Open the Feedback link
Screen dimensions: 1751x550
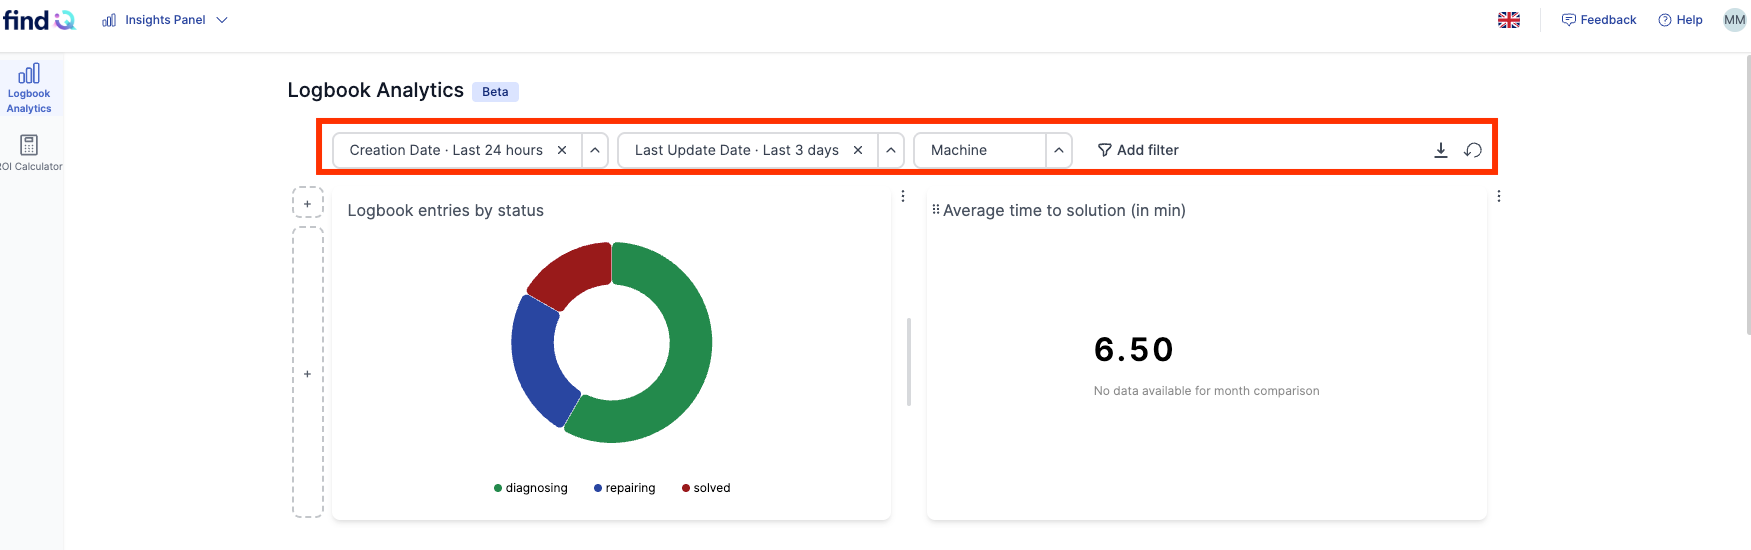(x=1599, y=20)
